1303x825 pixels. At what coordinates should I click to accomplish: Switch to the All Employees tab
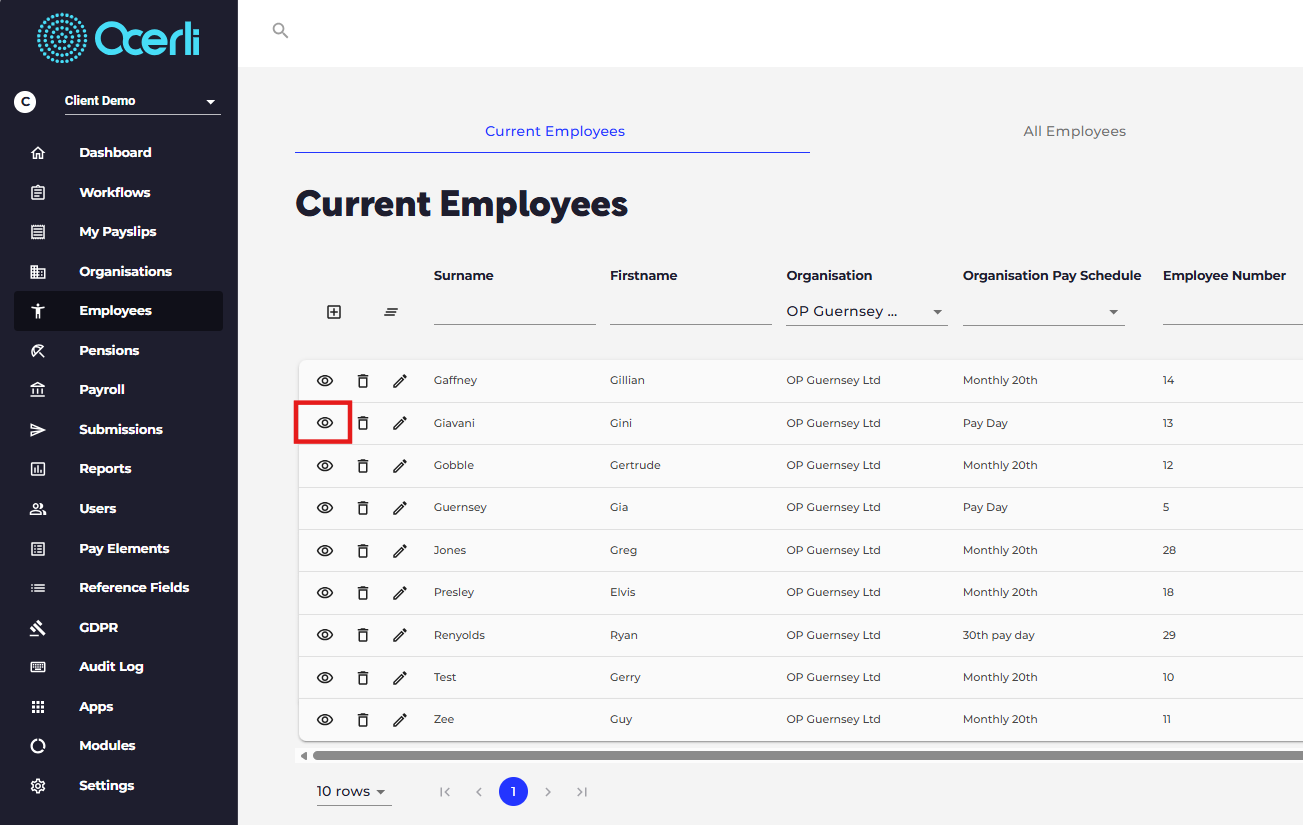(1075, 132)
